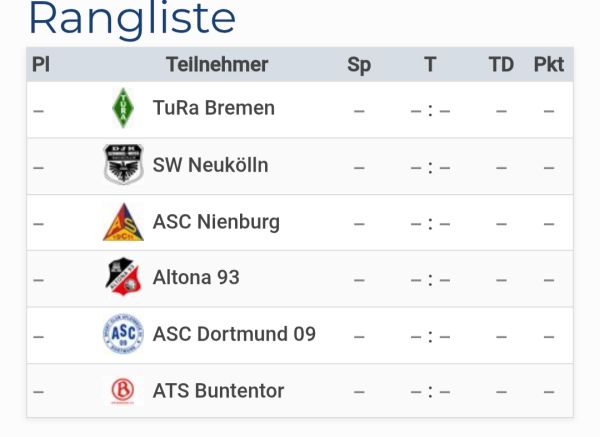Click the ATS Buntentor red B logo
This screenshot has height=437, width=600.
tap(122, 391)
